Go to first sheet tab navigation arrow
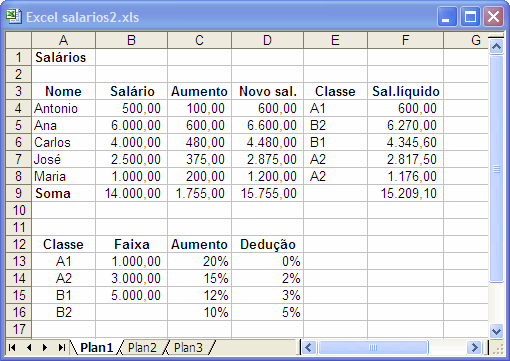The height and width of the screenshot is (361, 510). [12, 348]
